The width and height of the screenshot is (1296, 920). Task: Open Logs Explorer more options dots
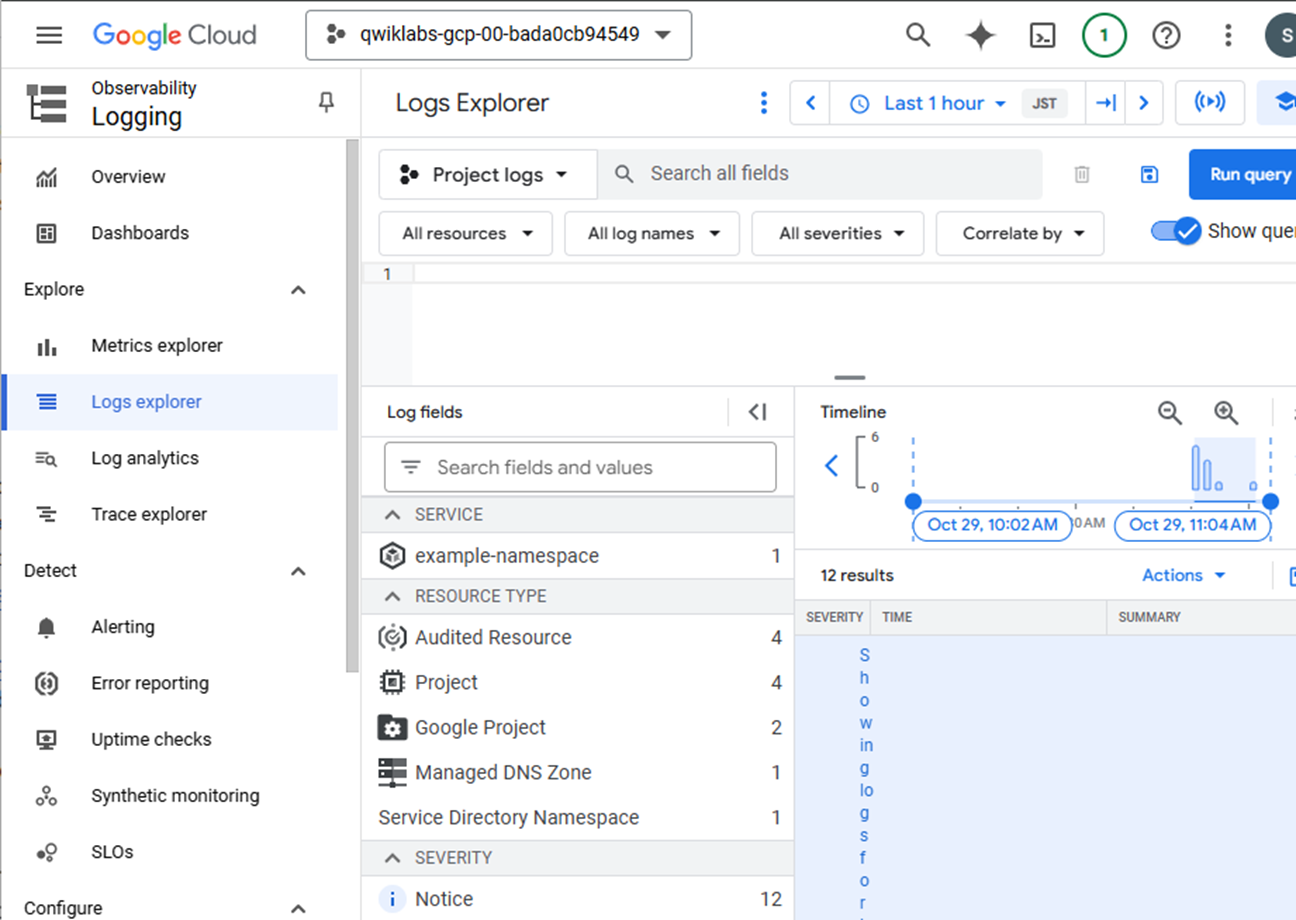pyautogui.click(x=764, y=103)
